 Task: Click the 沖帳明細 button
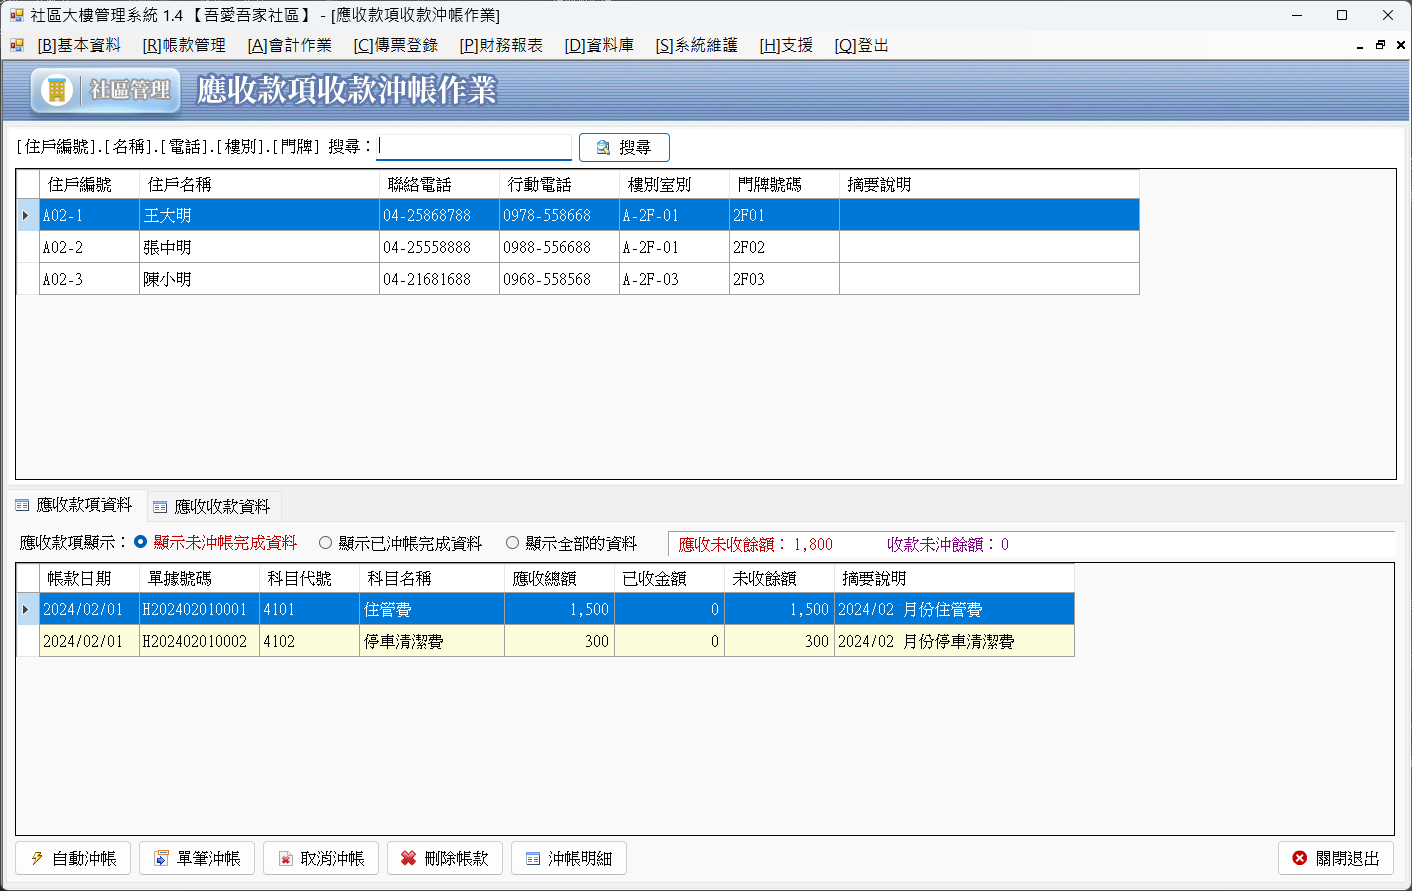tap(569, 858)
